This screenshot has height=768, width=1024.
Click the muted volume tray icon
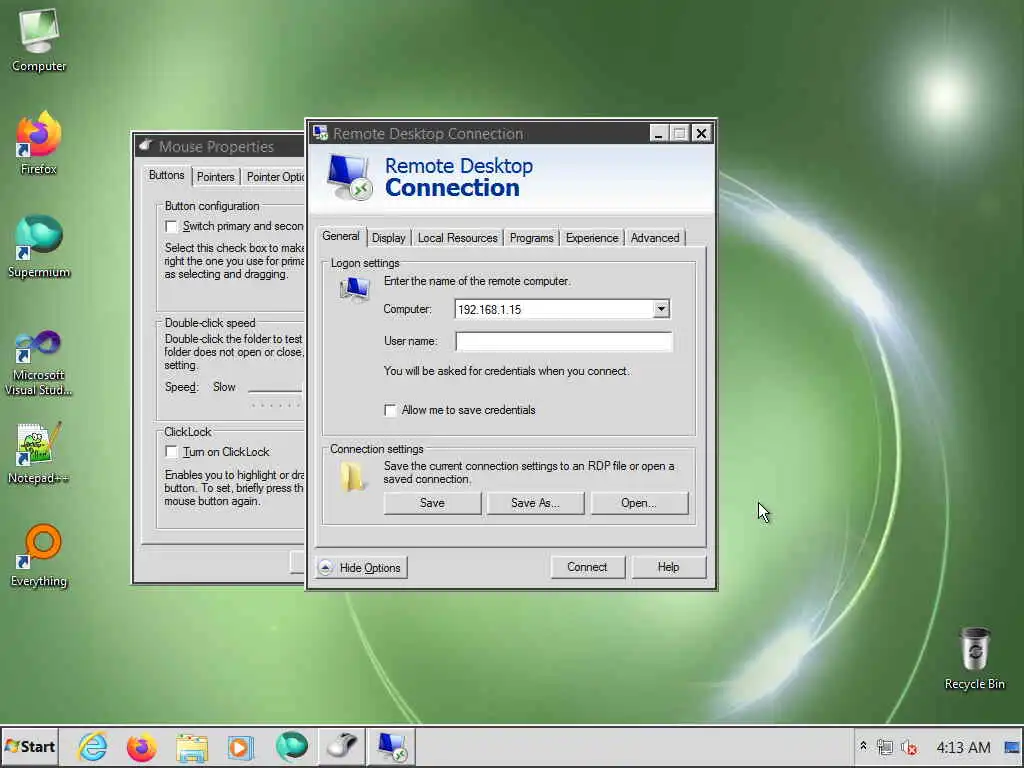pyautogui.click(x=909, y=746)
